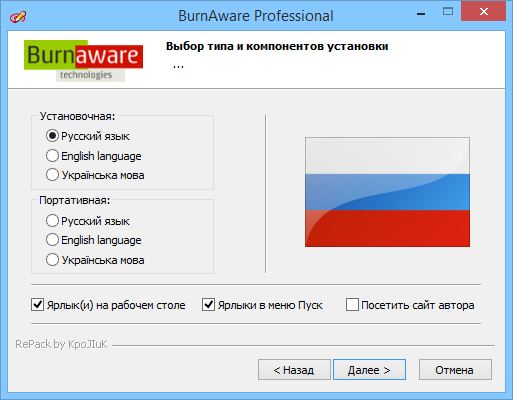Click the Russian flag image

(x=387, y=192)
